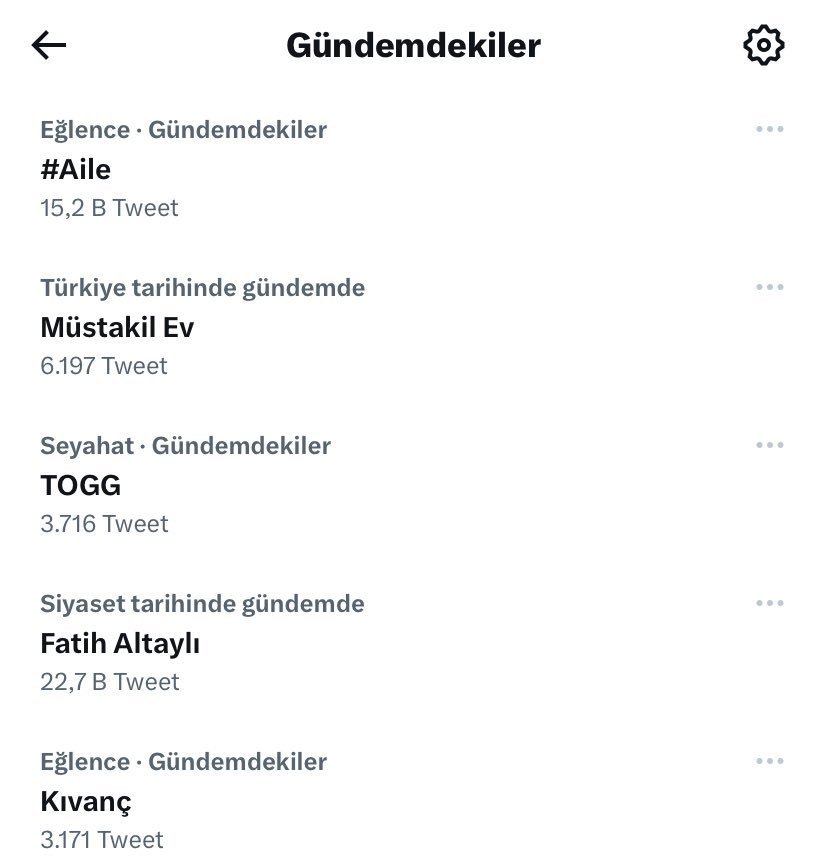Tap the back arrow icon
828x863 pixels.
point(49,45)
